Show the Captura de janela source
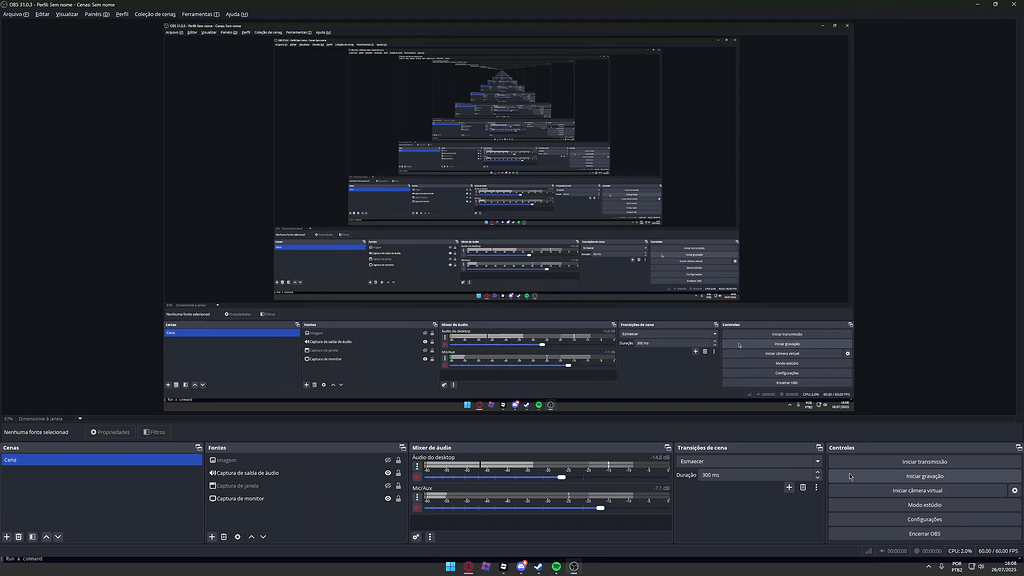 tap(388, 486)
